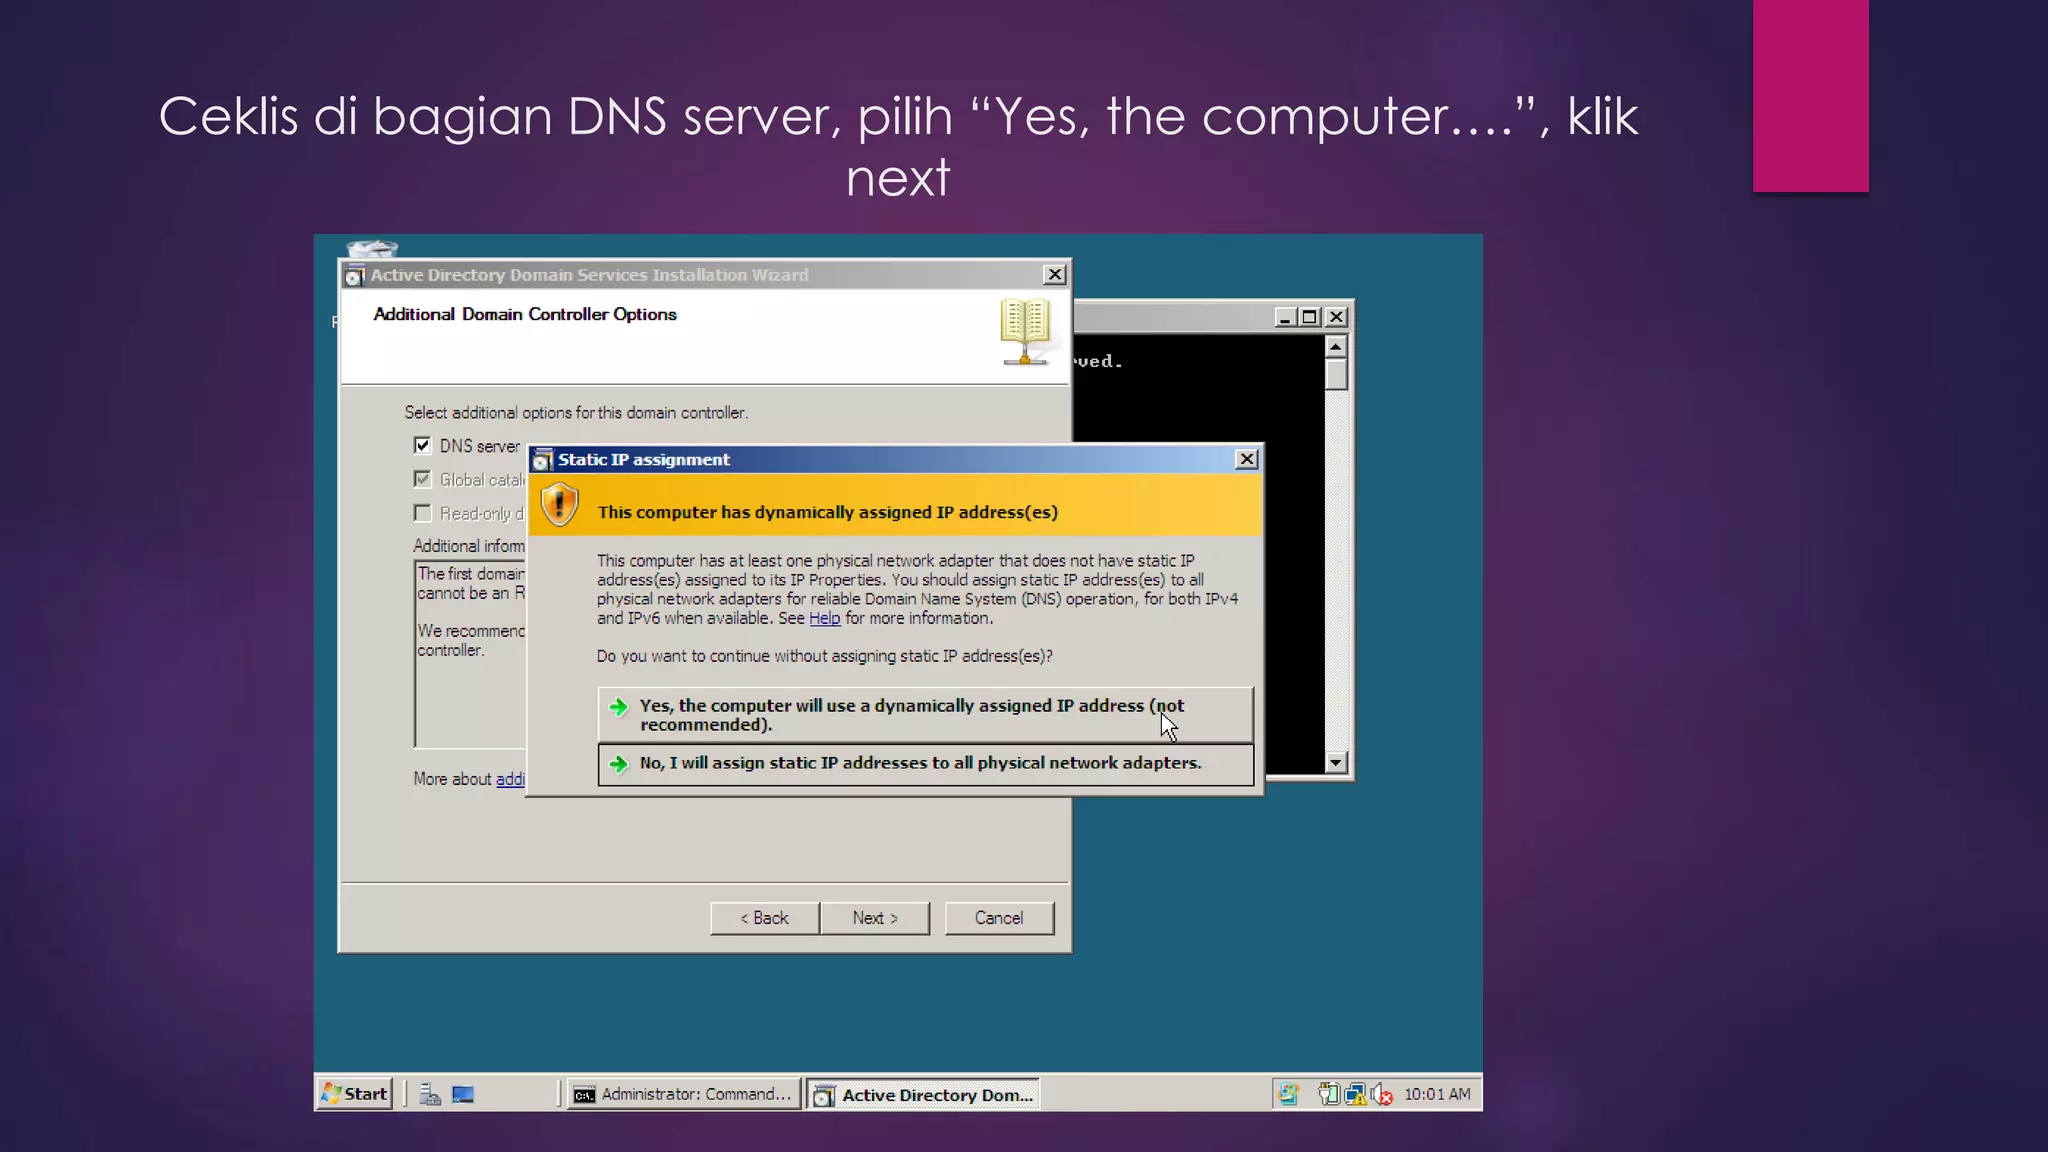Click the network warning tray icon
Image resolution: width=2048 pixels, height=1152 pixels.
(x=1356, y=1094)
